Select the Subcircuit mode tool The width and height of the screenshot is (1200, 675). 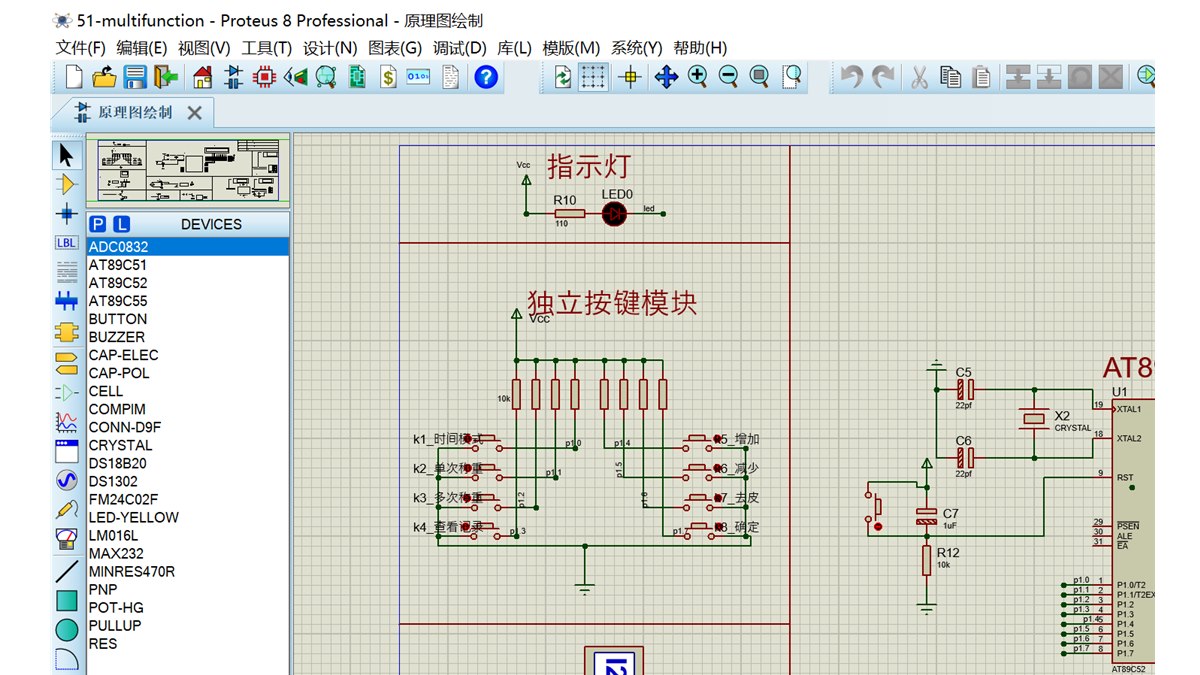click(66, 330)
